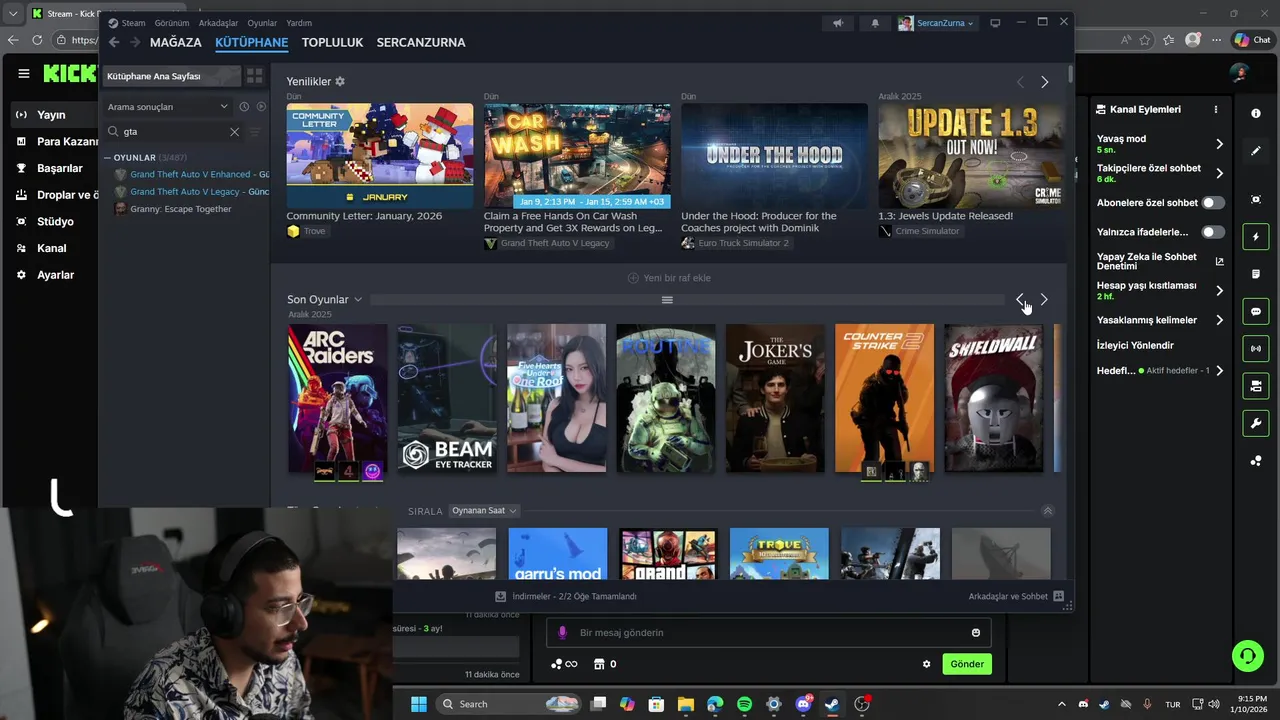Click Yeni bir raf ekle
Viewport: 1280px width, 720px height.
(x=669, y=278)
